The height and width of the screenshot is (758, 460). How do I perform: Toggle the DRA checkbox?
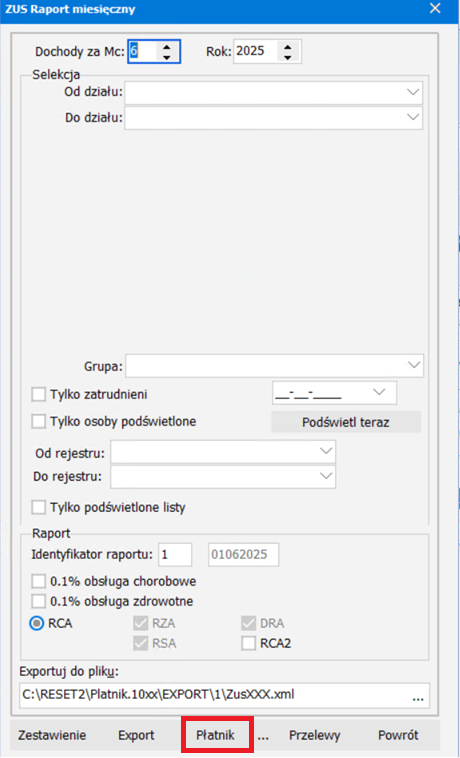(x=248, y=624)
